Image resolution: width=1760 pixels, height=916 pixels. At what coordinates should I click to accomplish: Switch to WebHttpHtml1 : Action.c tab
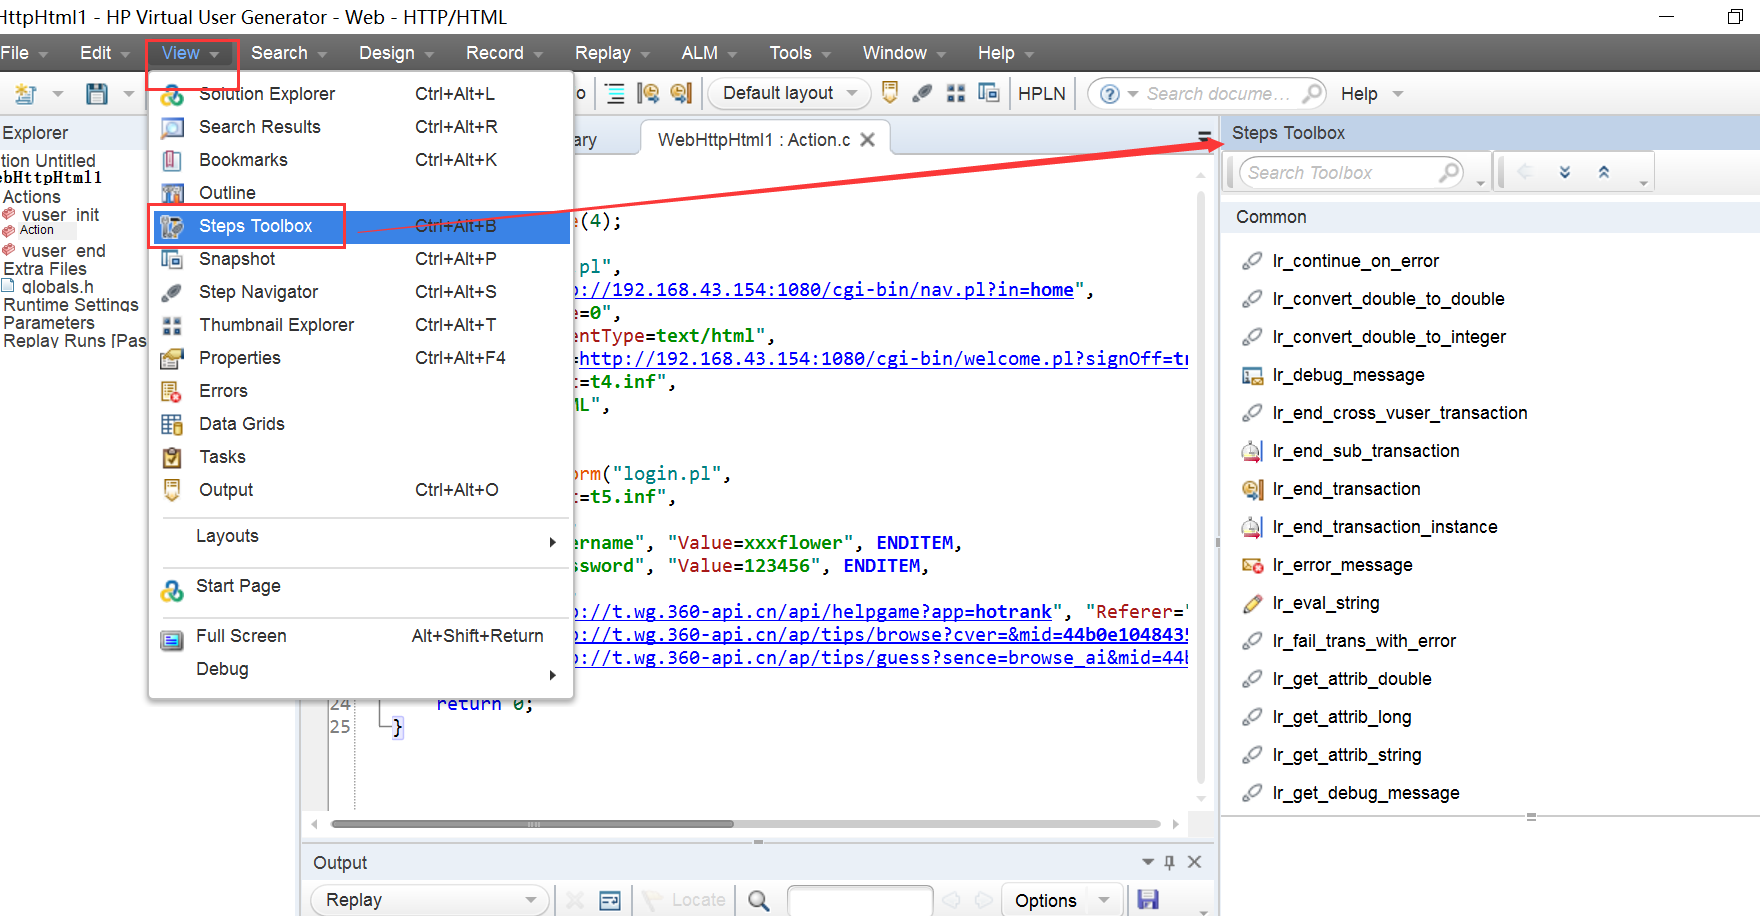pos(754,140)
